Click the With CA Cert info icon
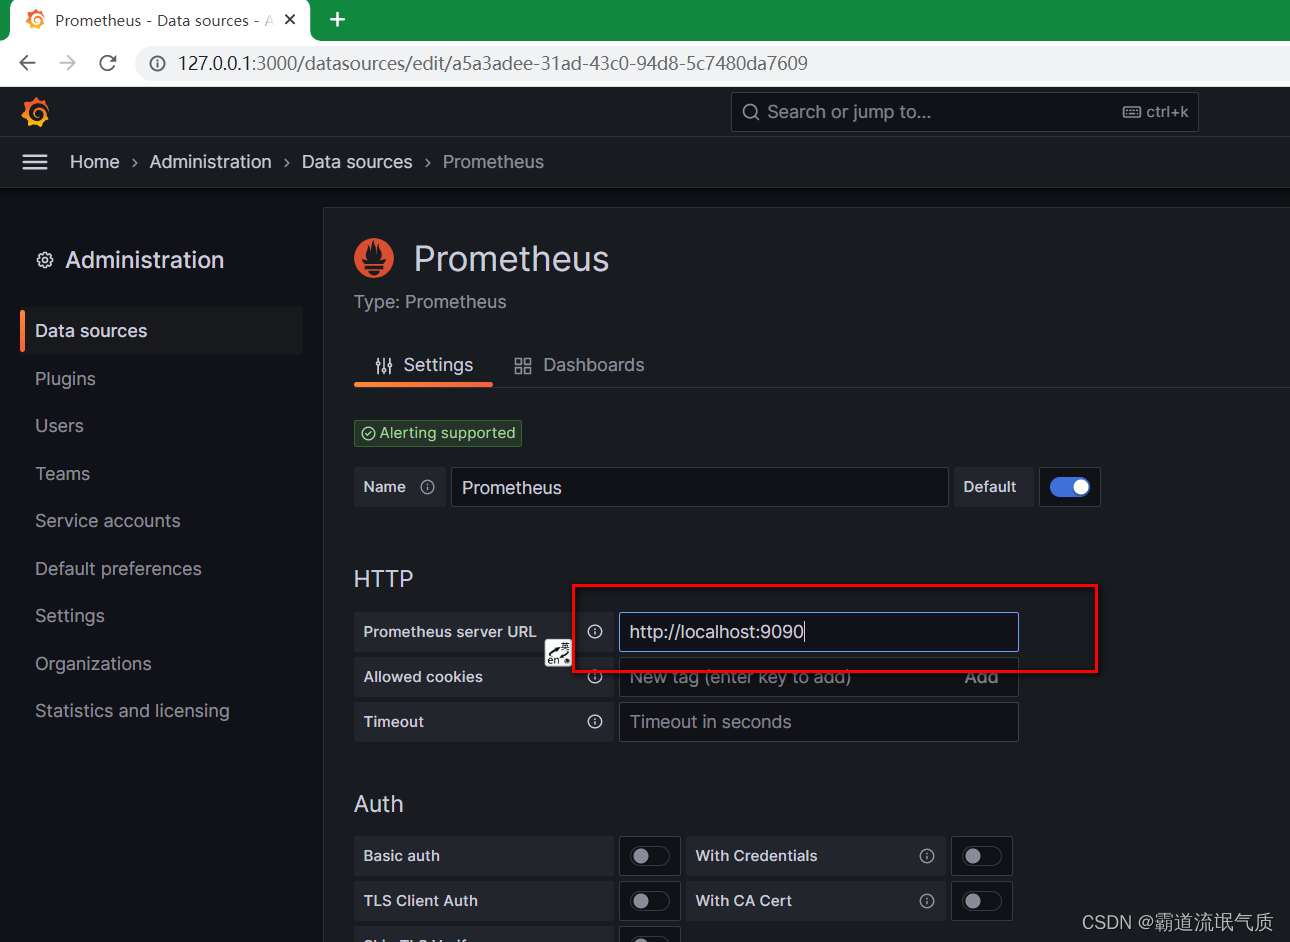The image size is (1290, 942). (927, 901)
